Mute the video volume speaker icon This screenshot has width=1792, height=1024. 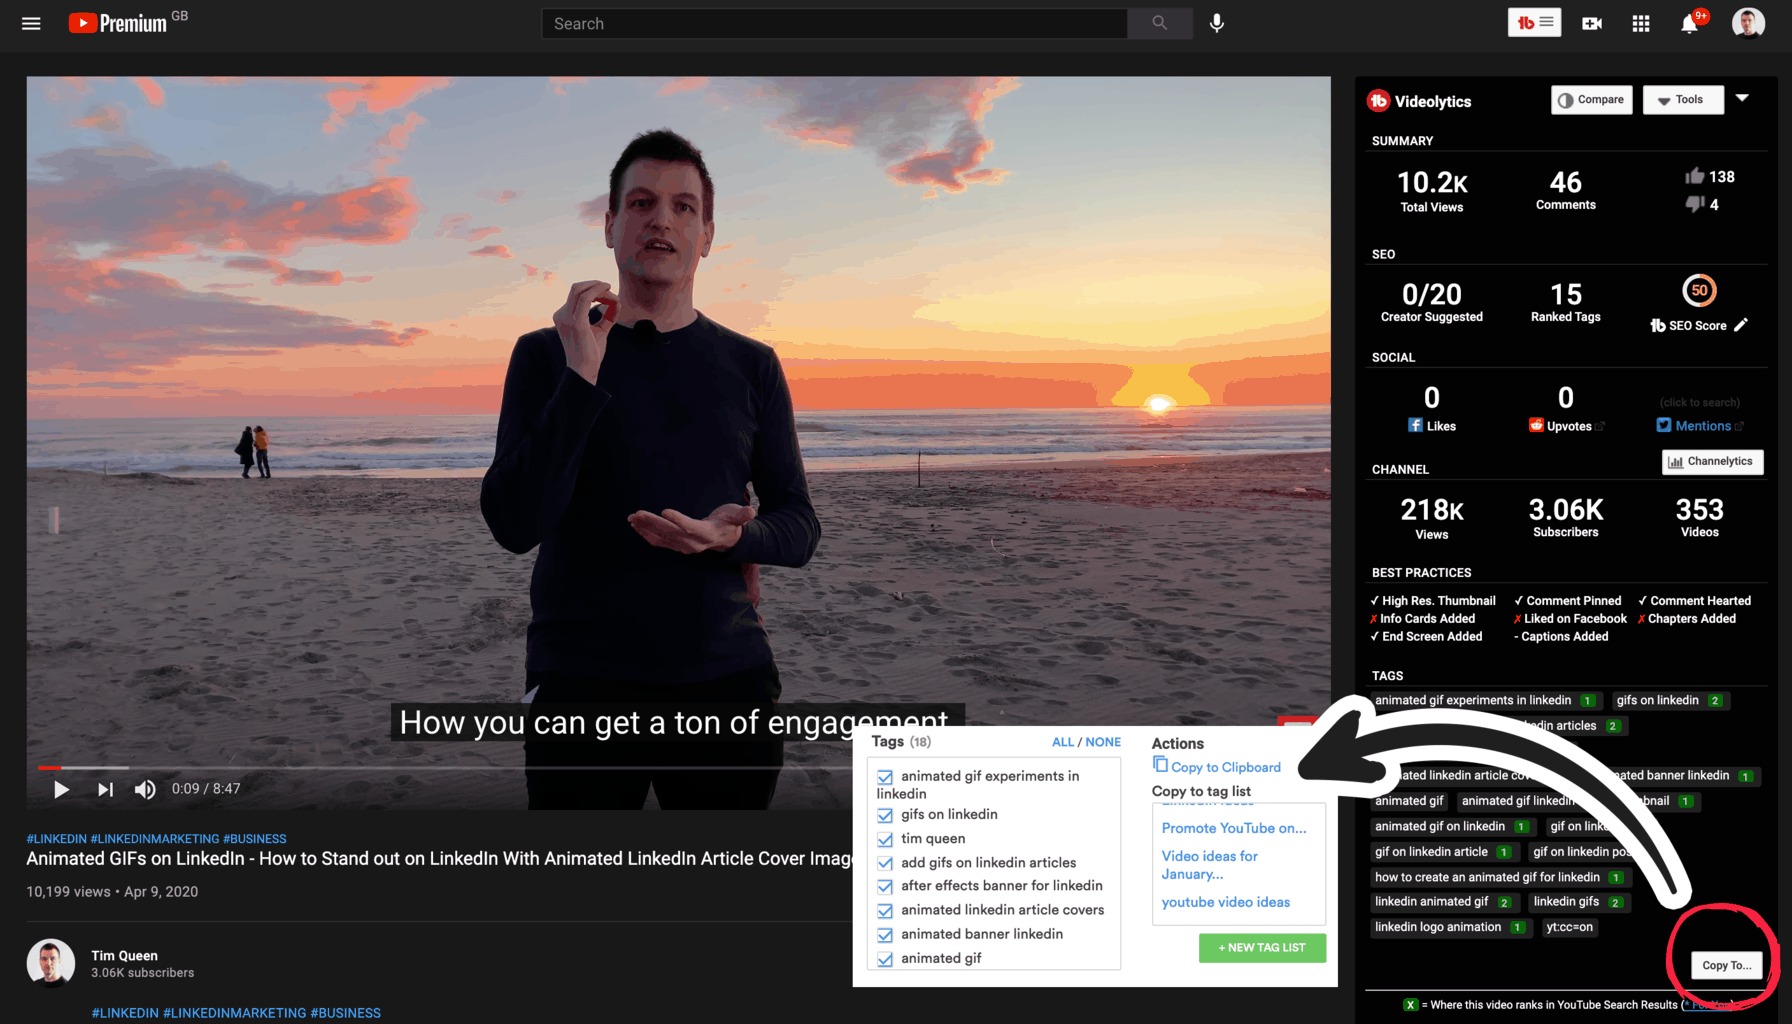(x=145, y=789)
